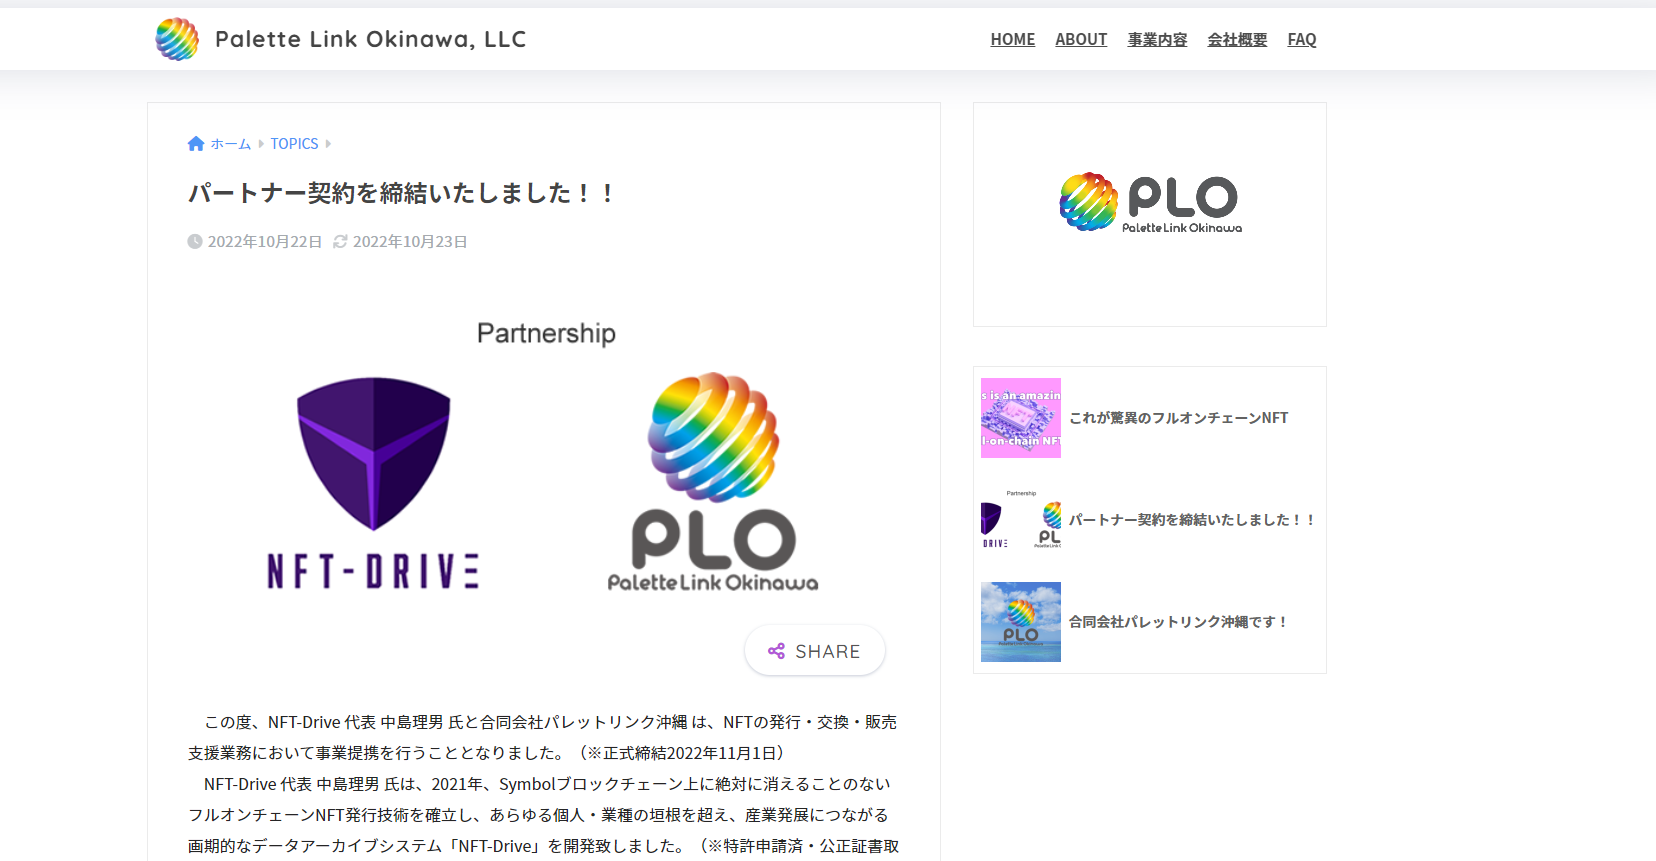Click the Partnership thumbnail in the sidebar
Screen dimensions: 1656x861
pos(1021,520)
